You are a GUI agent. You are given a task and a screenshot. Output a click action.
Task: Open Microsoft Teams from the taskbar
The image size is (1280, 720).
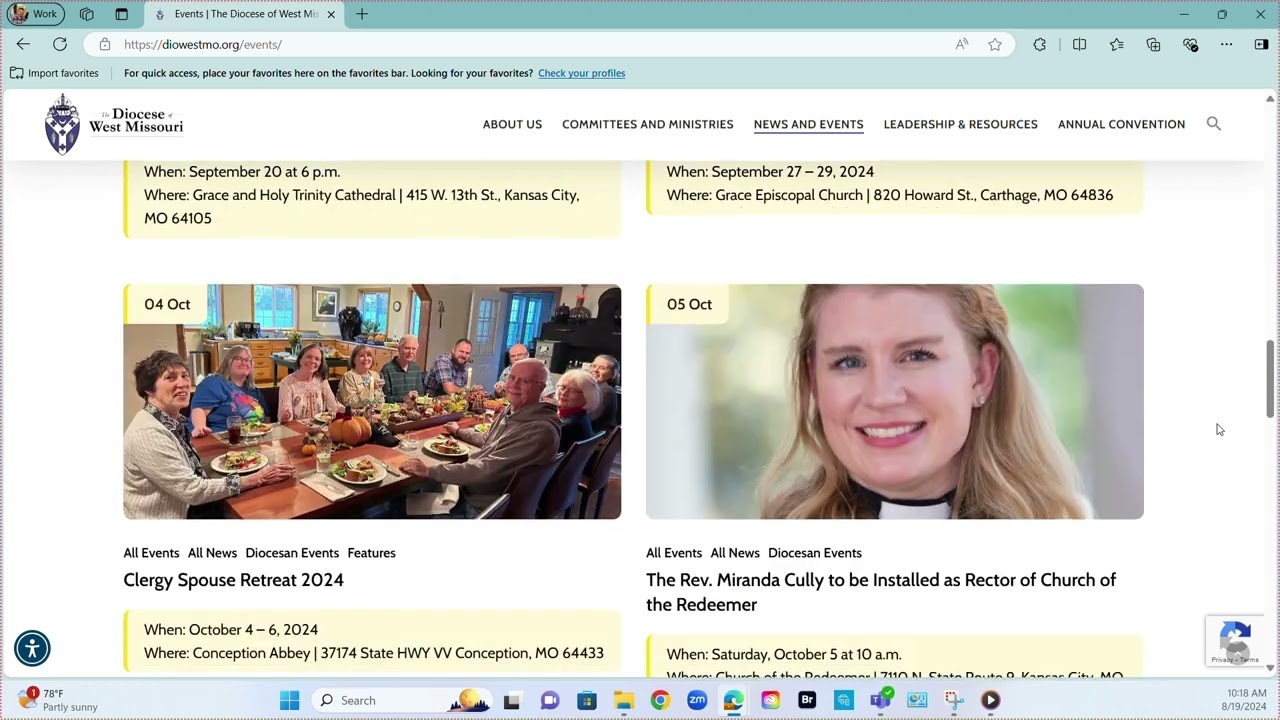tap(881, 700)
